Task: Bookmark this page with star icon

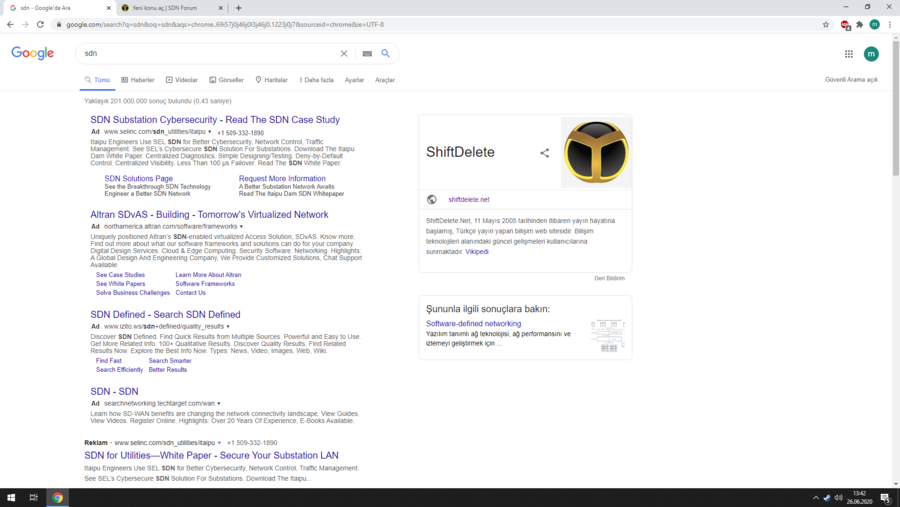Action: point(826,25)
